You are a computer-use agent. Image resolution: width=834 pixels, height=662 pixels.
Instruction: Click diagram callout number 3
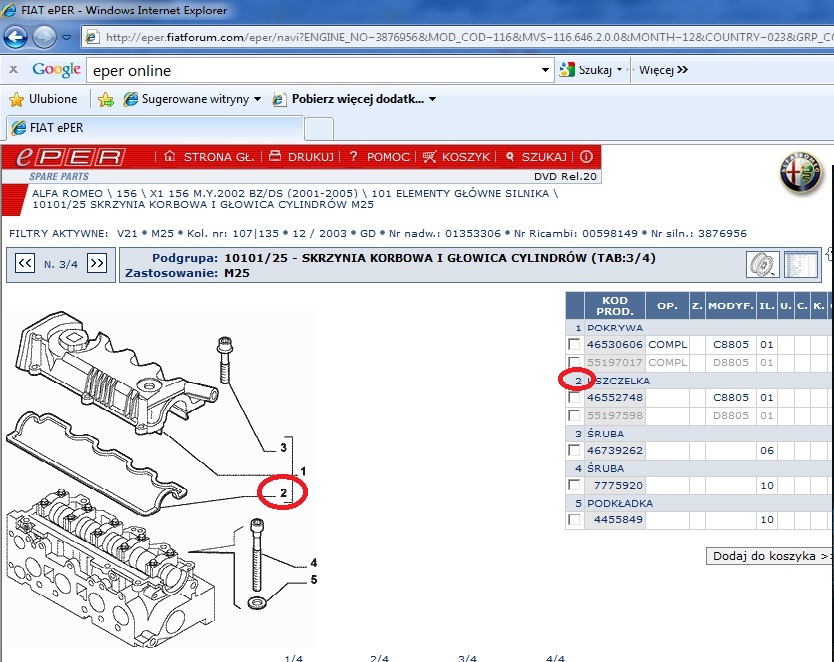tap(283, 448)
